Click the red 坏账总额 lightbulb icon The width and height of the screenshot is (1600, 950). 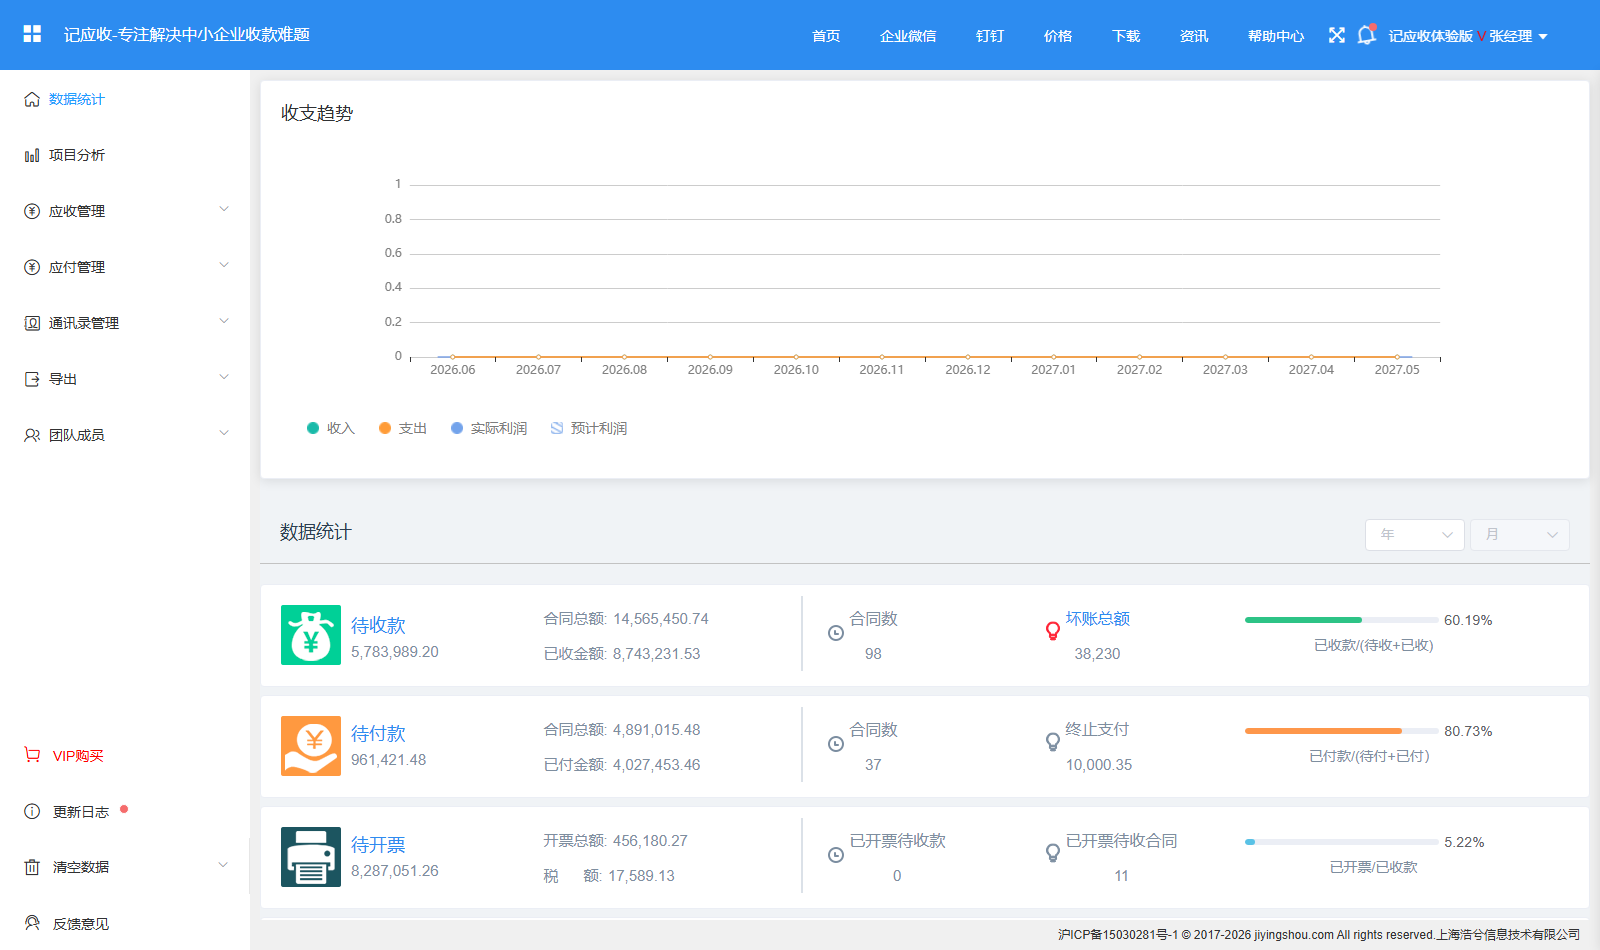(1052, 630)
